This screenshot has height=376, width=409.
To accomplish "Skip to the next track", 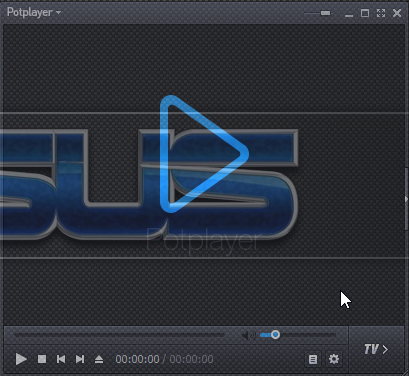I will pyautogui.click(x=80, y=359).
